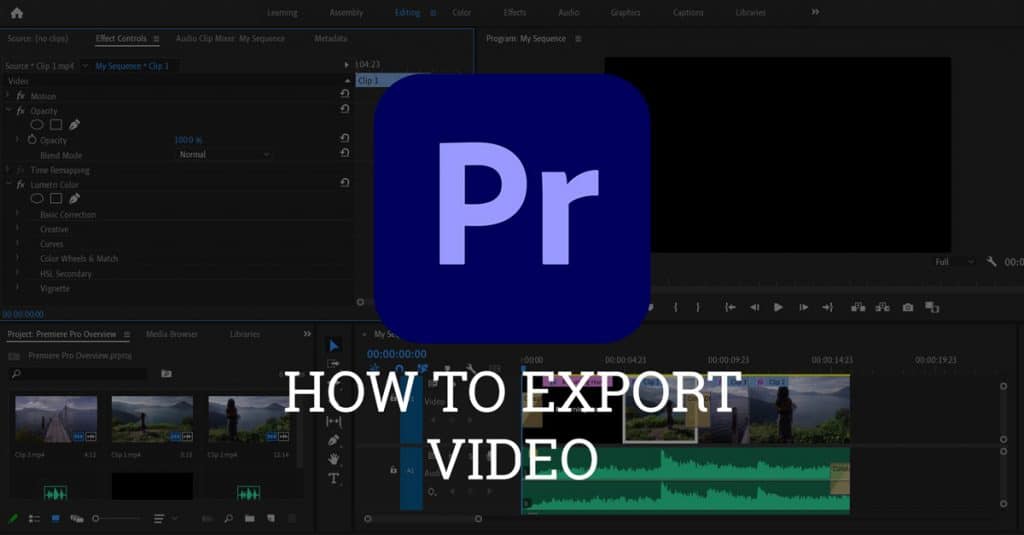Open the Blend Mode Normal dropdown
Image resolution: width=1024 pixels, height=535 pixels.
pos(223,155)
